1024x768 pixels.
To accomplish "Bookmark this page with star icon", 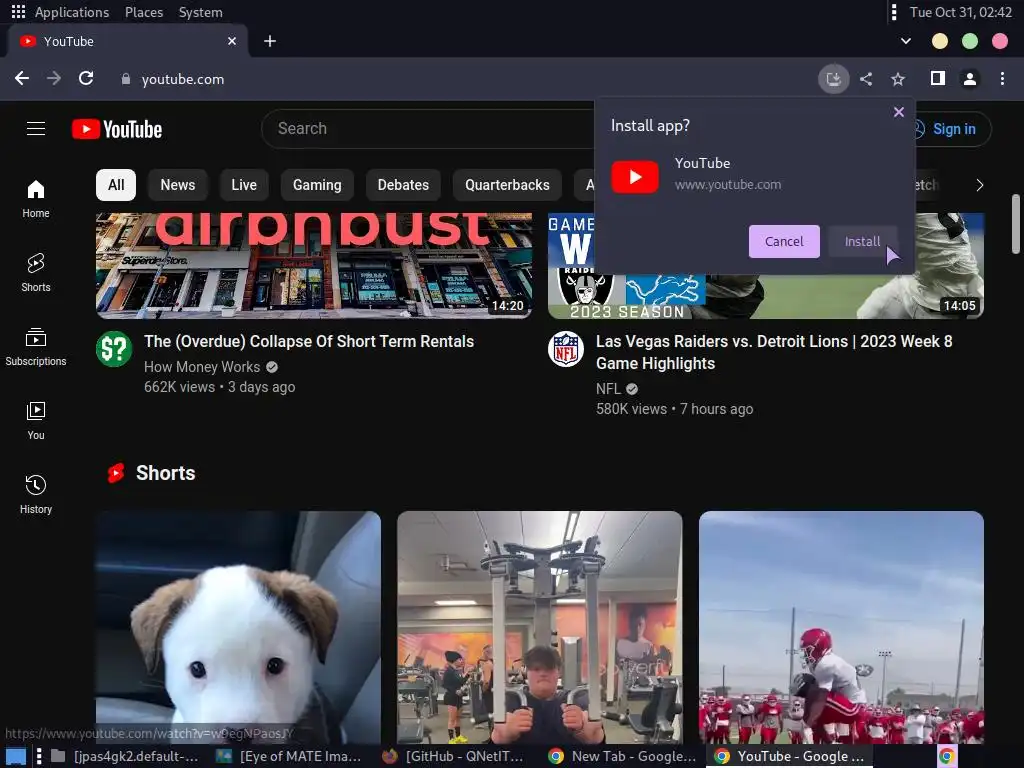I will pyautogui.click(x=898, y=79).
